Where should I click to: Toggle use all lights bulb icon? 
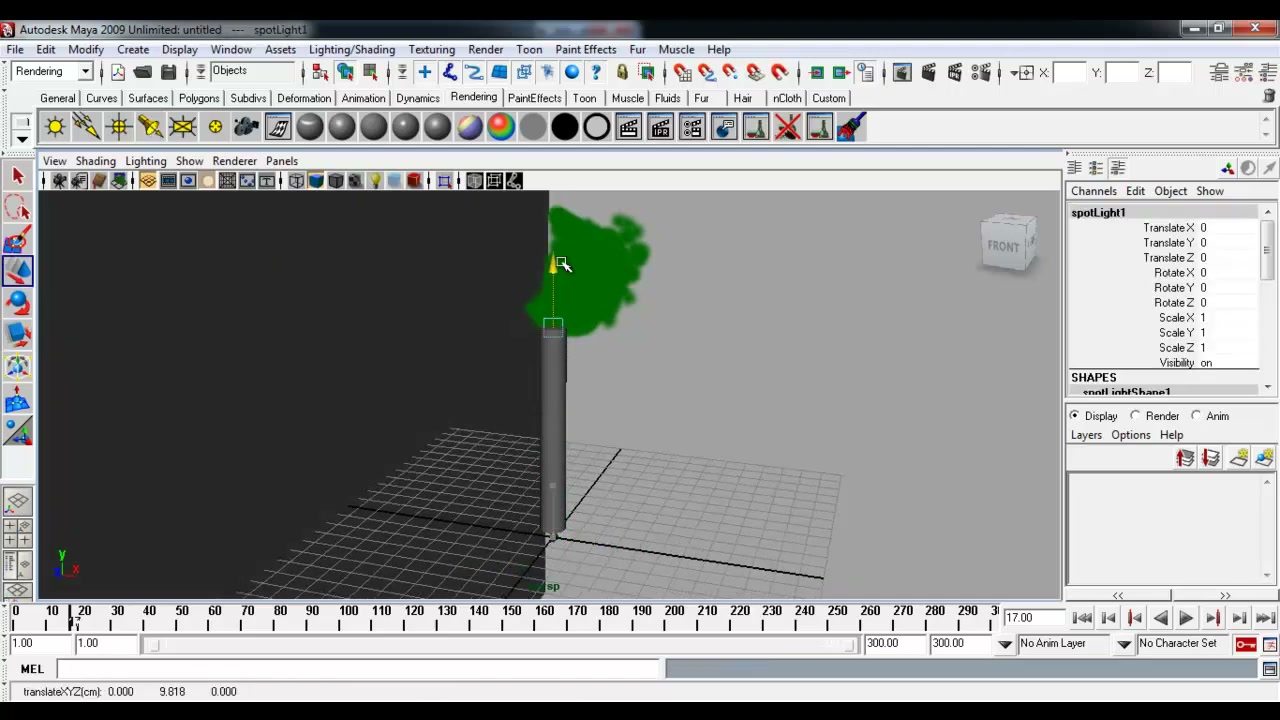tap(375, 181)
